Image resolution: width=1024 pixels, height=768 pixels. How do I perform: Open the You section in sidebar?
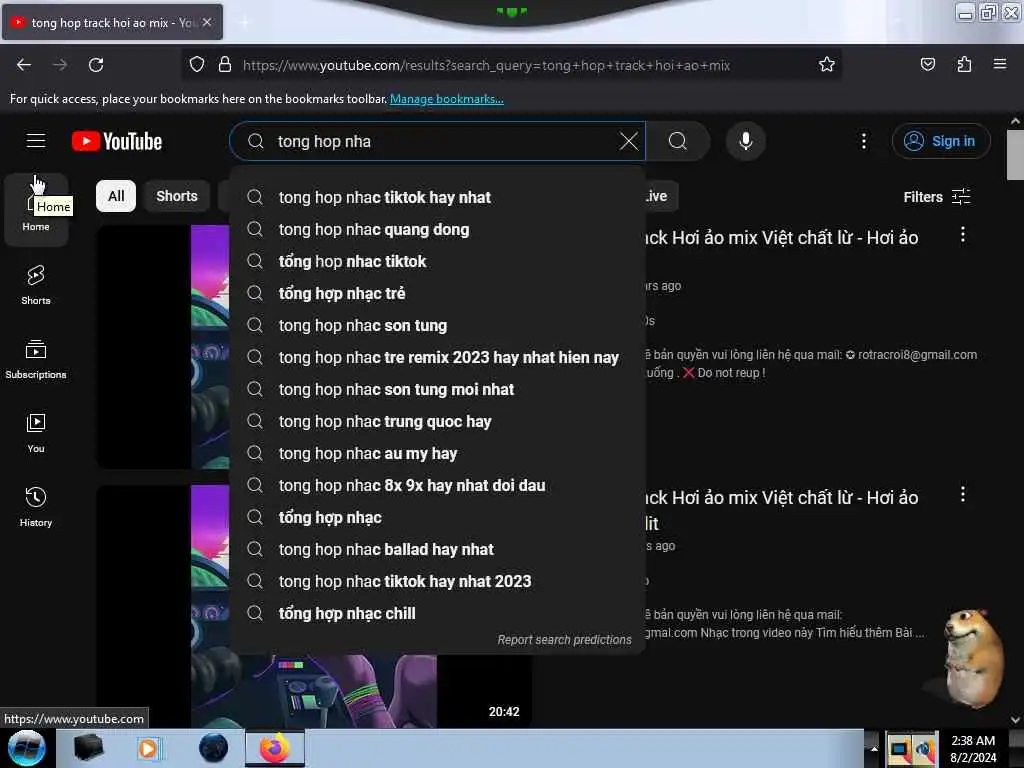[x=36, y=433]
